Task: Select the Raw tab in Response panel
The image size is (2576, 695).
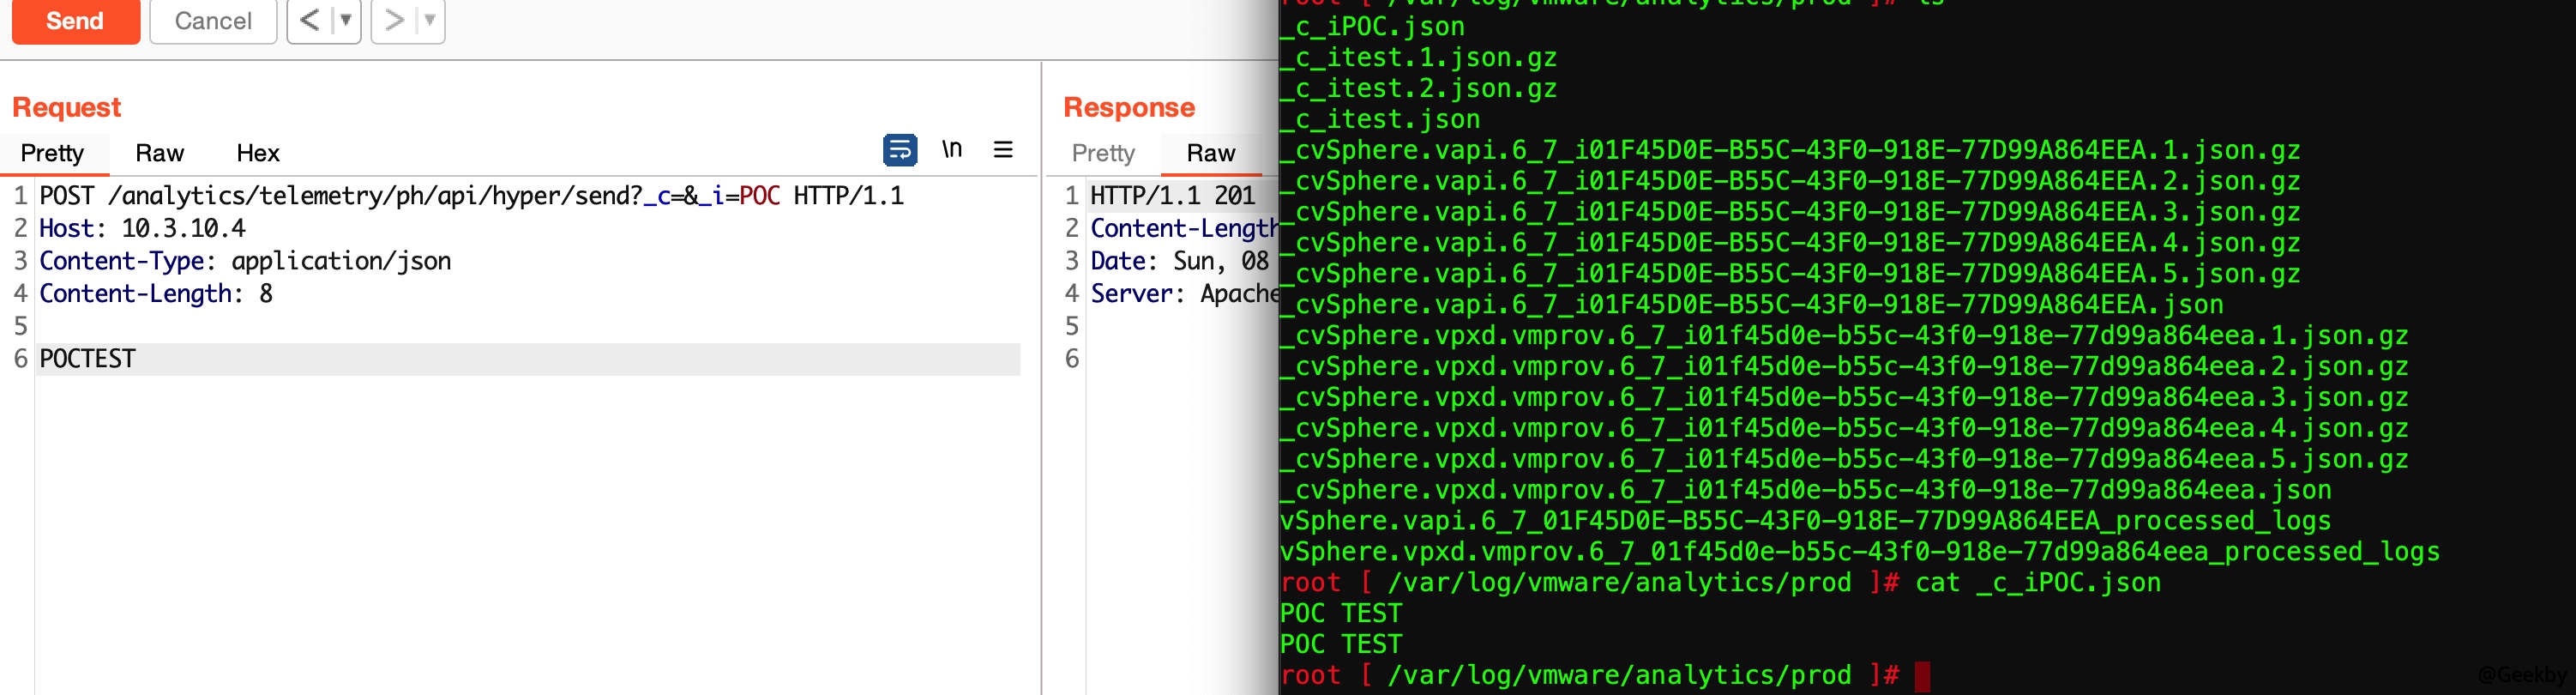Action: (1210, 153)
